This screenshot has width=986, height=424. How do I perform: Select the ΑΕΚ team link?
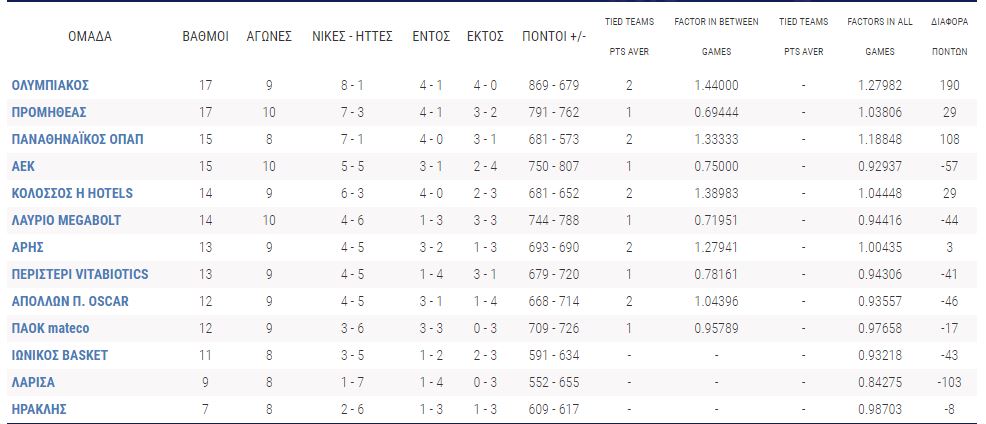(23, 167)
